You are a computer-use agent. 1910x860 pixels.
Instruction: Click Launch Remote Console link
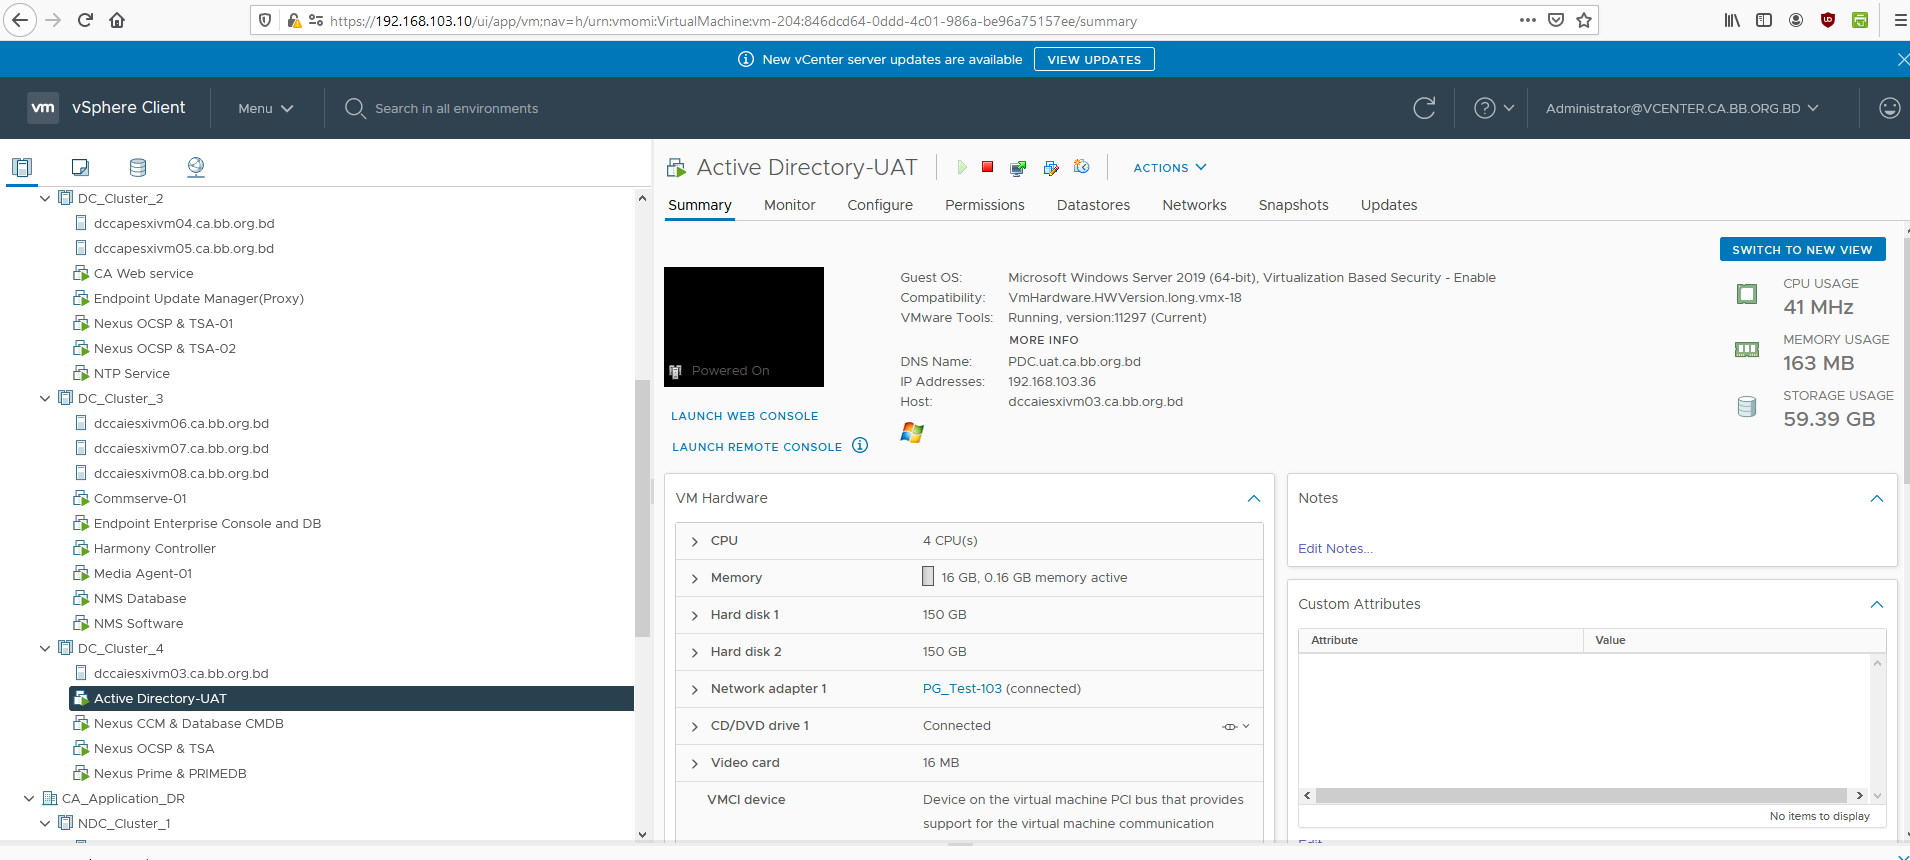pos(757,447)
